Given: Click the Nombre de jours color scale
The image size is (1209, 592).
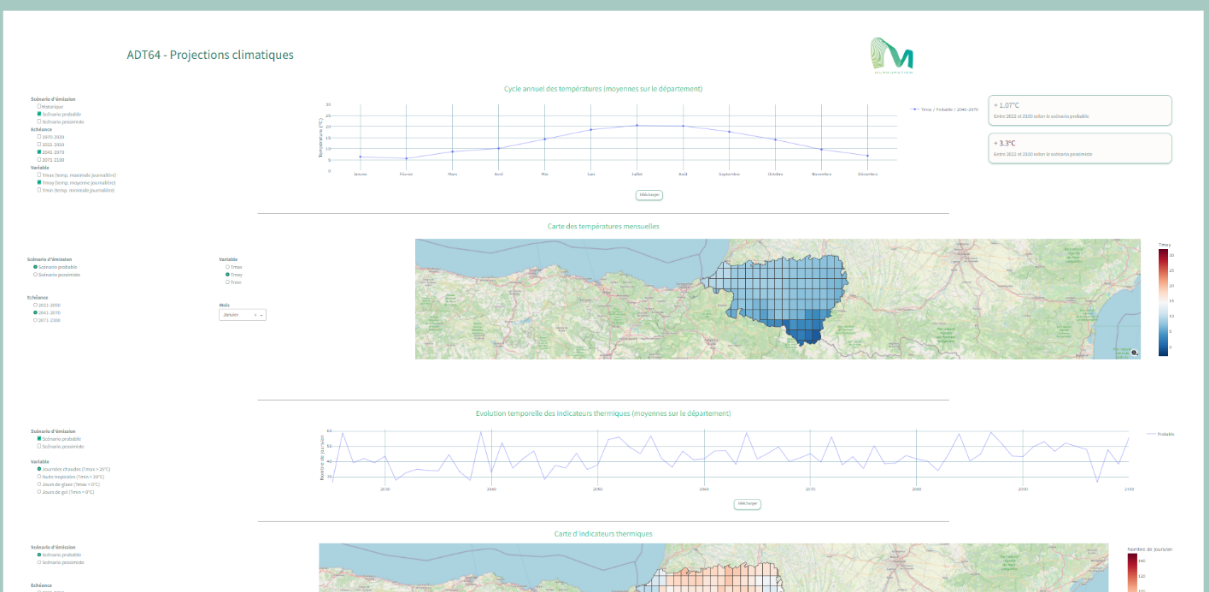Looking at the screenshot, I should click(x=1133, y=573).
